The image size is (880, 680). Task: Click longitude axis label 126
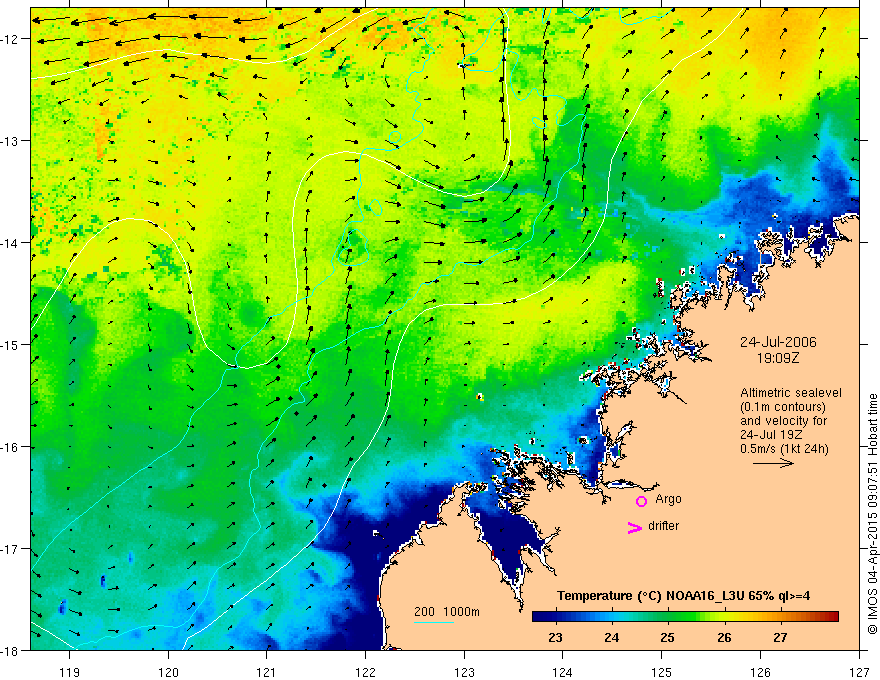point(760,672)
